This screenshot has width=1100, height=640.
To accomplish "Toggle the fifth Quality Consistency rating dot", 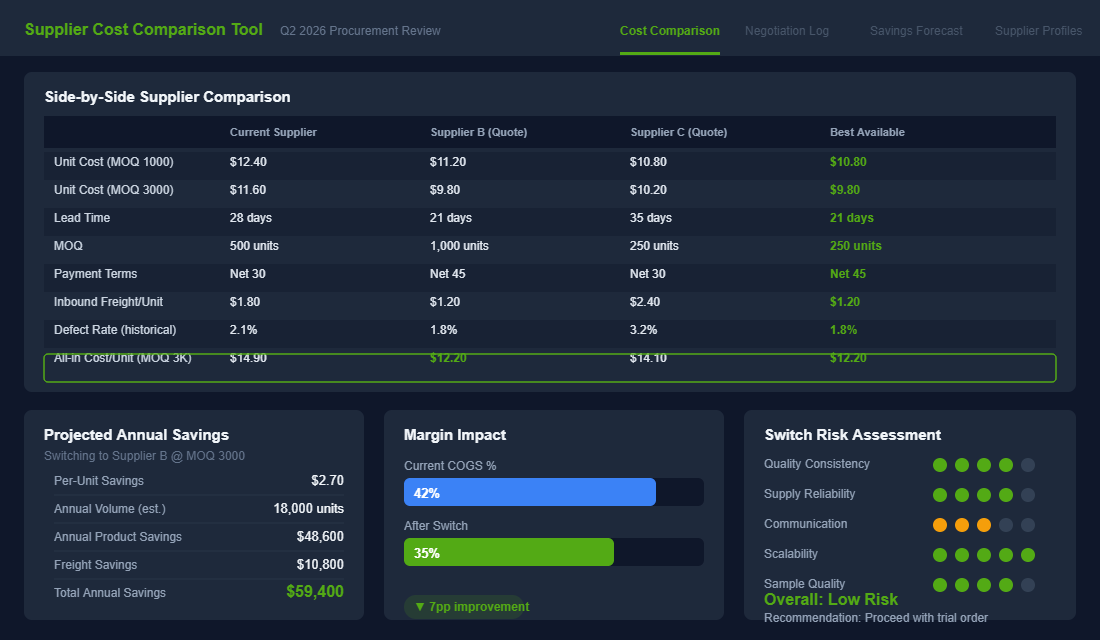I will pos(1028,464).
